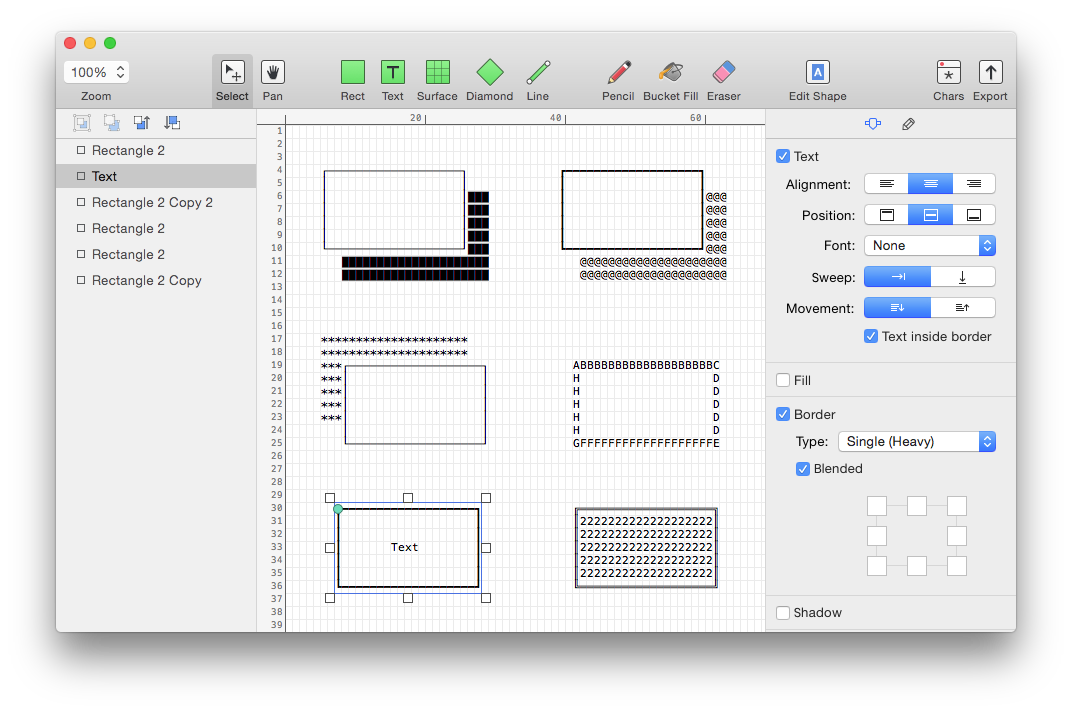Select the Rect shape tool
The width and height of the screenshot is (1072, 712).
pos(352,73)
